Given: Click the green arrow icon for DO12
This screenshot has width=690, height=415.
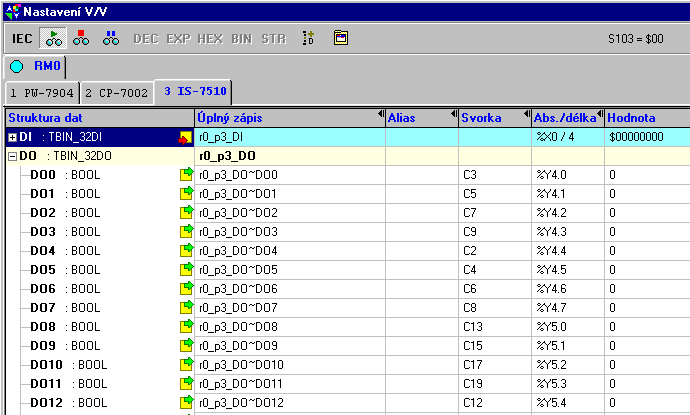Looking at the screenshot, I should [187, 402].
